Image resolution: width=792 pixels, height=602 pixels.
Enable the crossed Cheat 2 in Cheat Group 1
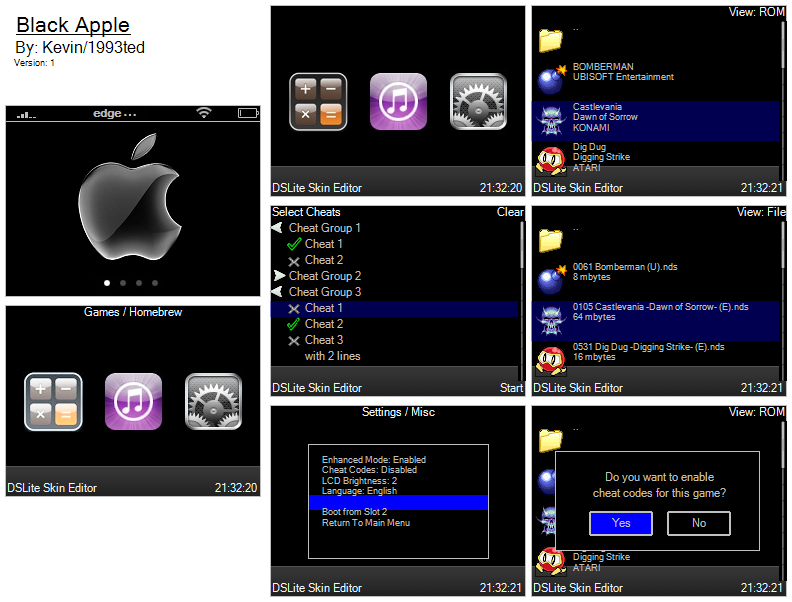(x=294, y=261)
